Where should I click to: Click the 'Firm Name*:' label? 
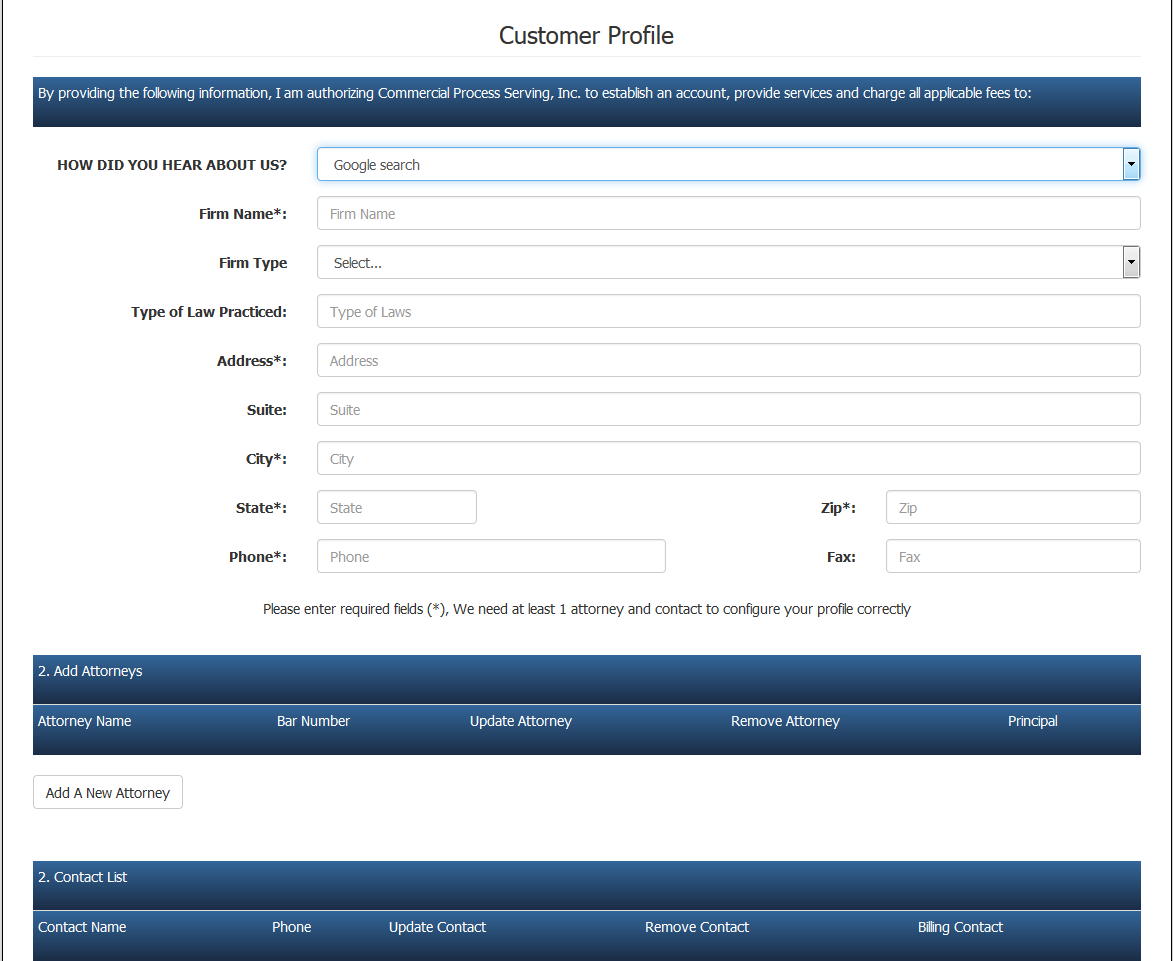point(243,214)
